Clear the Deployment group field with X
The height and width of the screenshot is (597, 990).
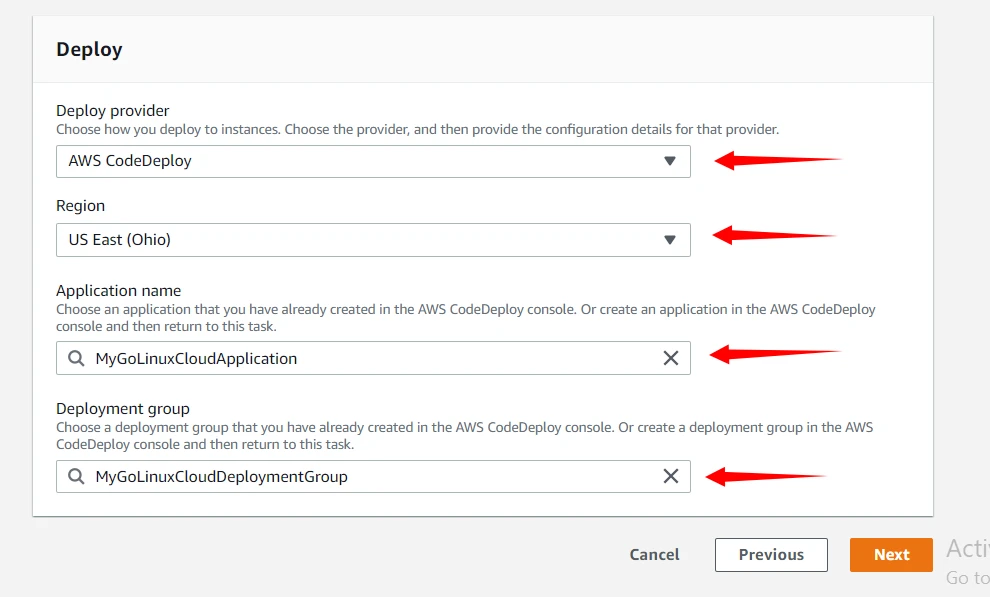coord(671,476)
